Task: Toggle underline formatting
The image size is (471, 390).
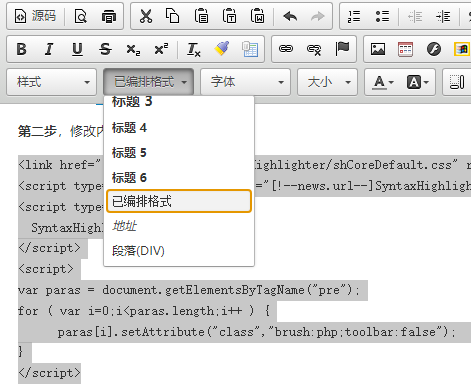Action: 77,49
